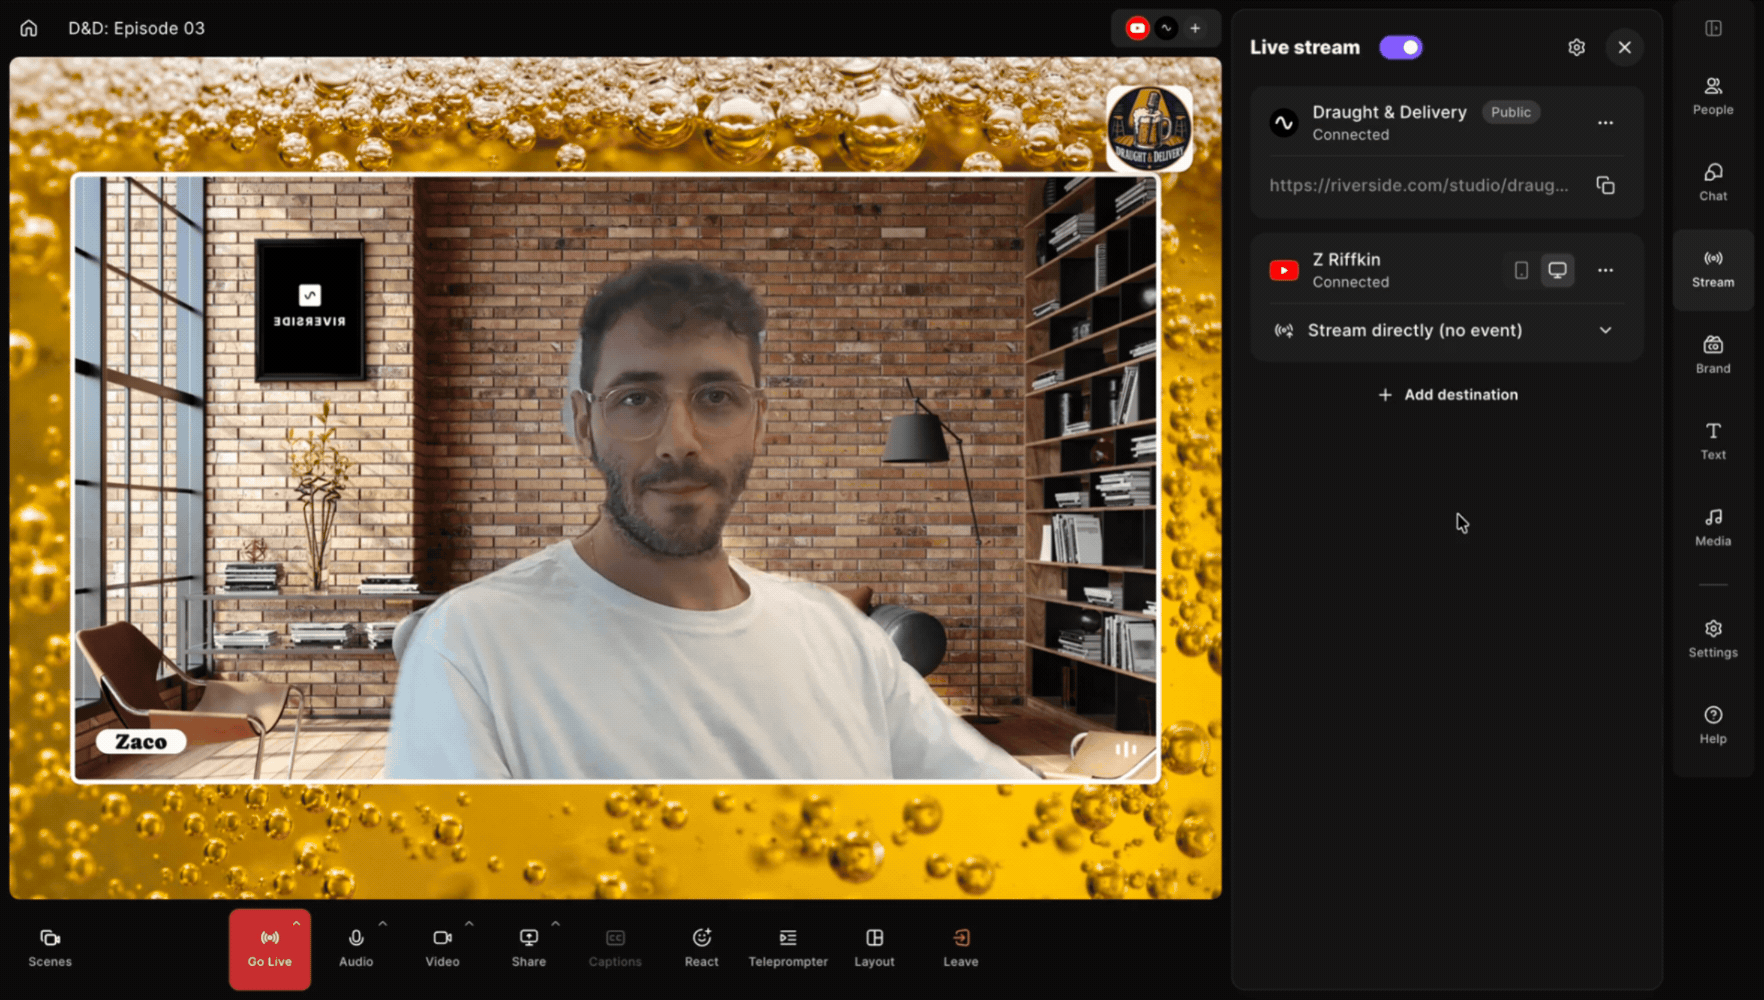Open the People tab
1764x1000 pixels.
click(x=1713, y=96)
